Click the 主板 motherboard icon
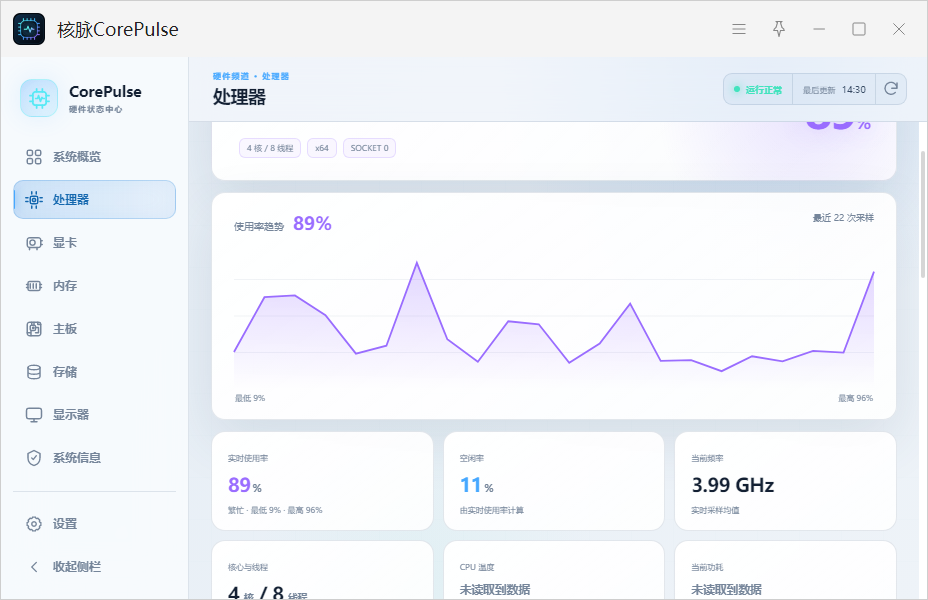Image resolution: width=928 pixels, height=600 pixels. (34, 329)
